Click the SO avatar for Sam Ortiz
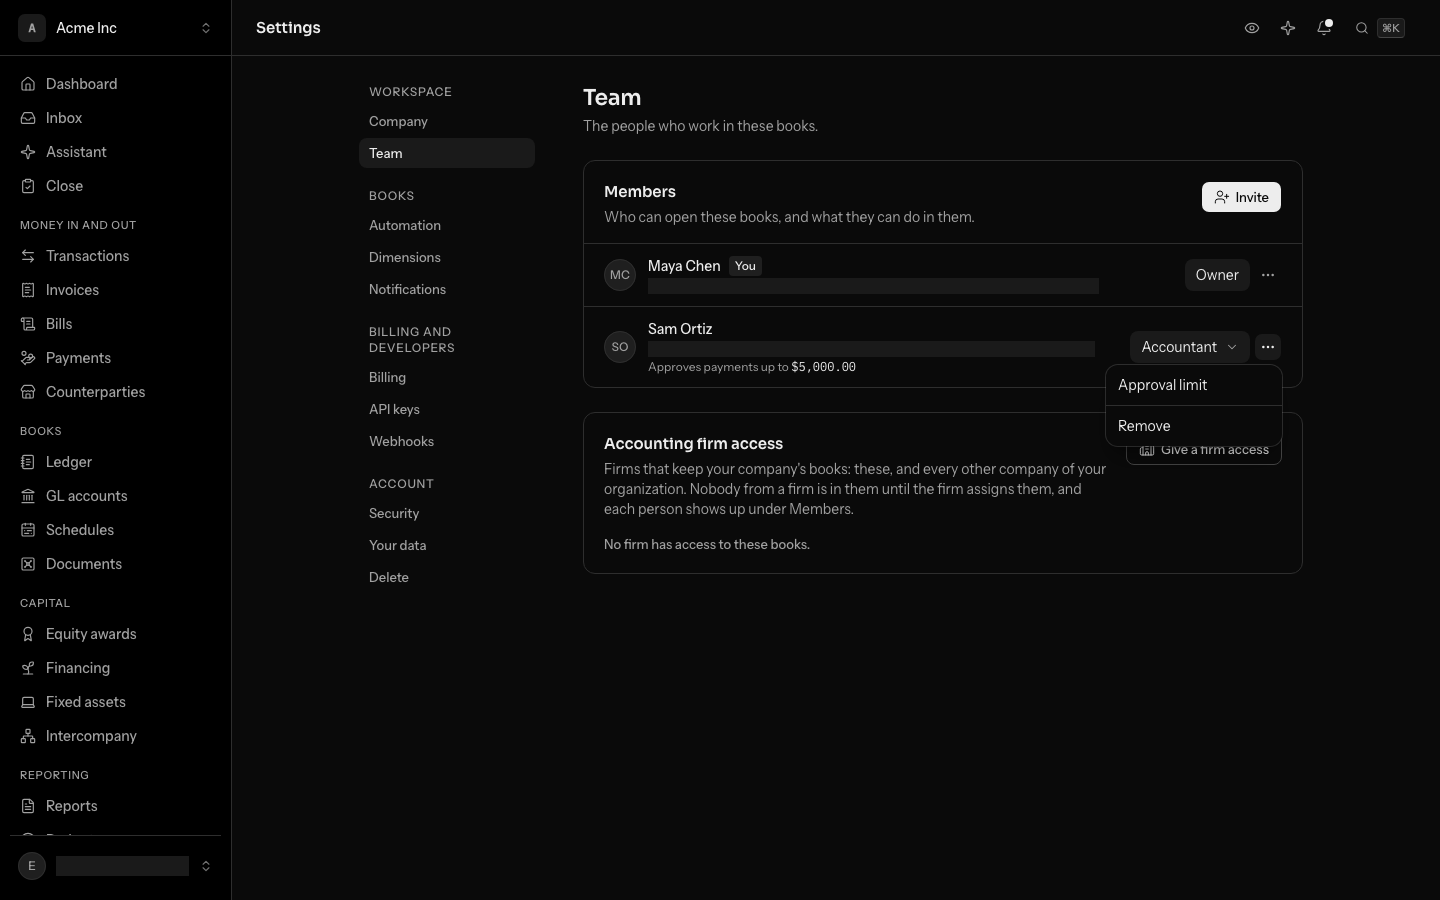Image resolution: width=1440 pixels, height=900 pixels. (620, 347)
